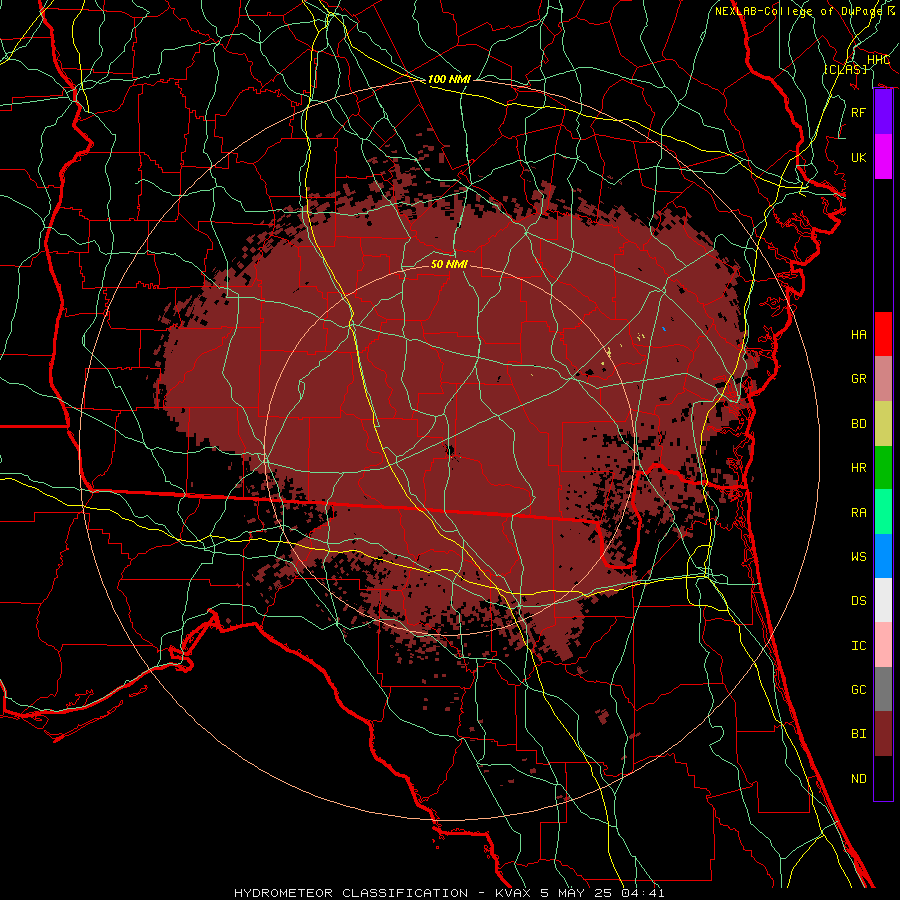Click the "BD" legend label
900x900 pixels.
(x=859, y=424)
